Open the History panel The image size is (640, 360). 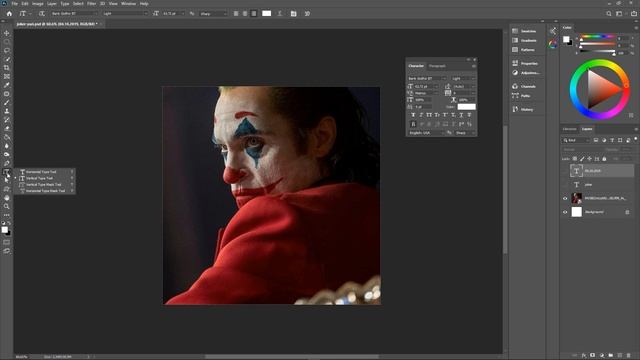[x=523, y=109]
